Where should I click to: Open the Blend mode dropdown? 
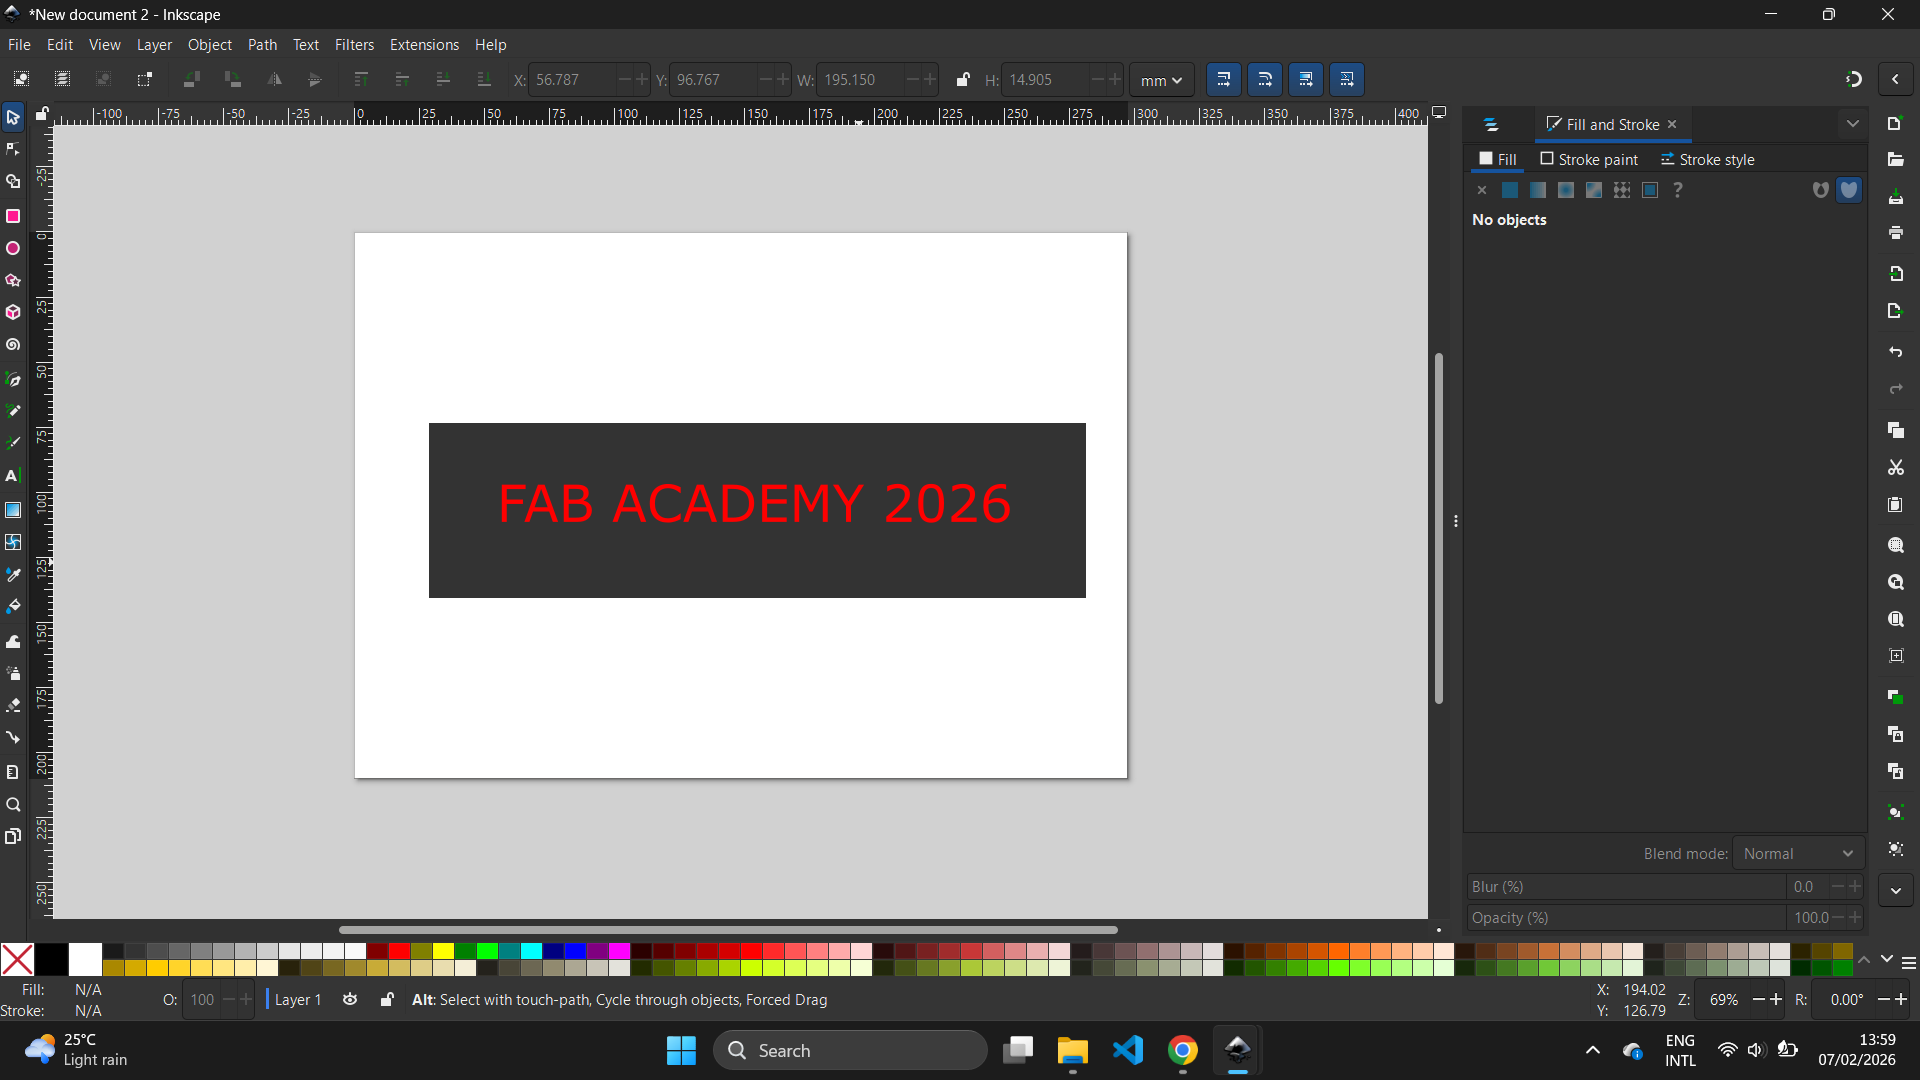[x=1797, y=853]
